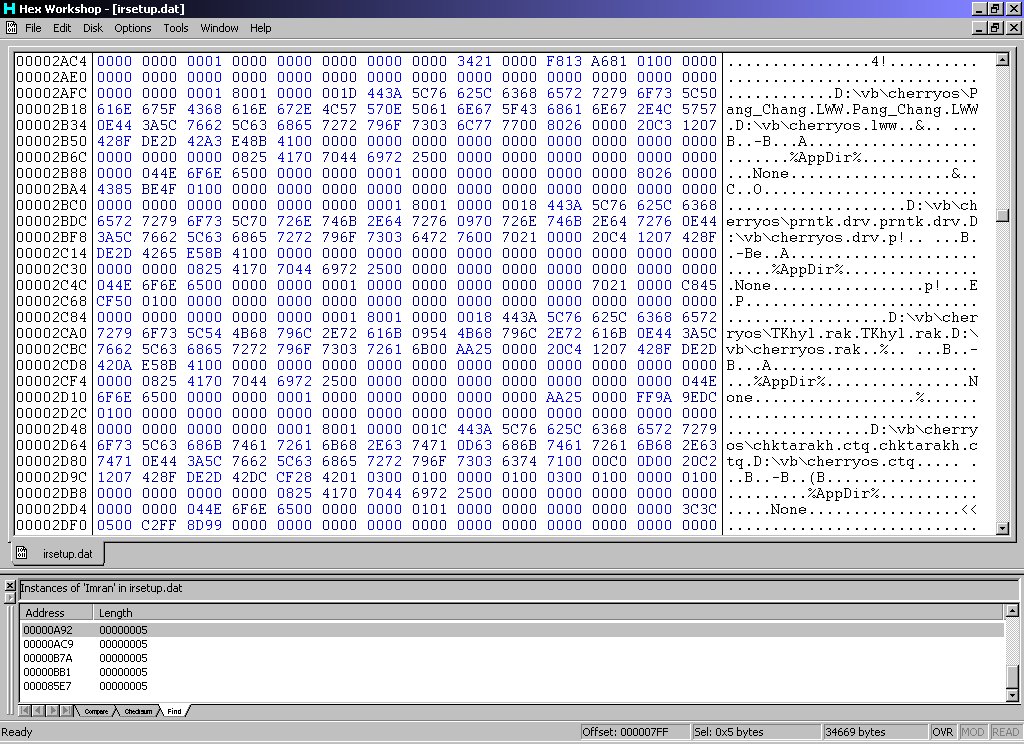Click the Hex Workshop application icon in title bar
Screen dimensions: 1024x744
pyautogui.click(x=9, y=8)
